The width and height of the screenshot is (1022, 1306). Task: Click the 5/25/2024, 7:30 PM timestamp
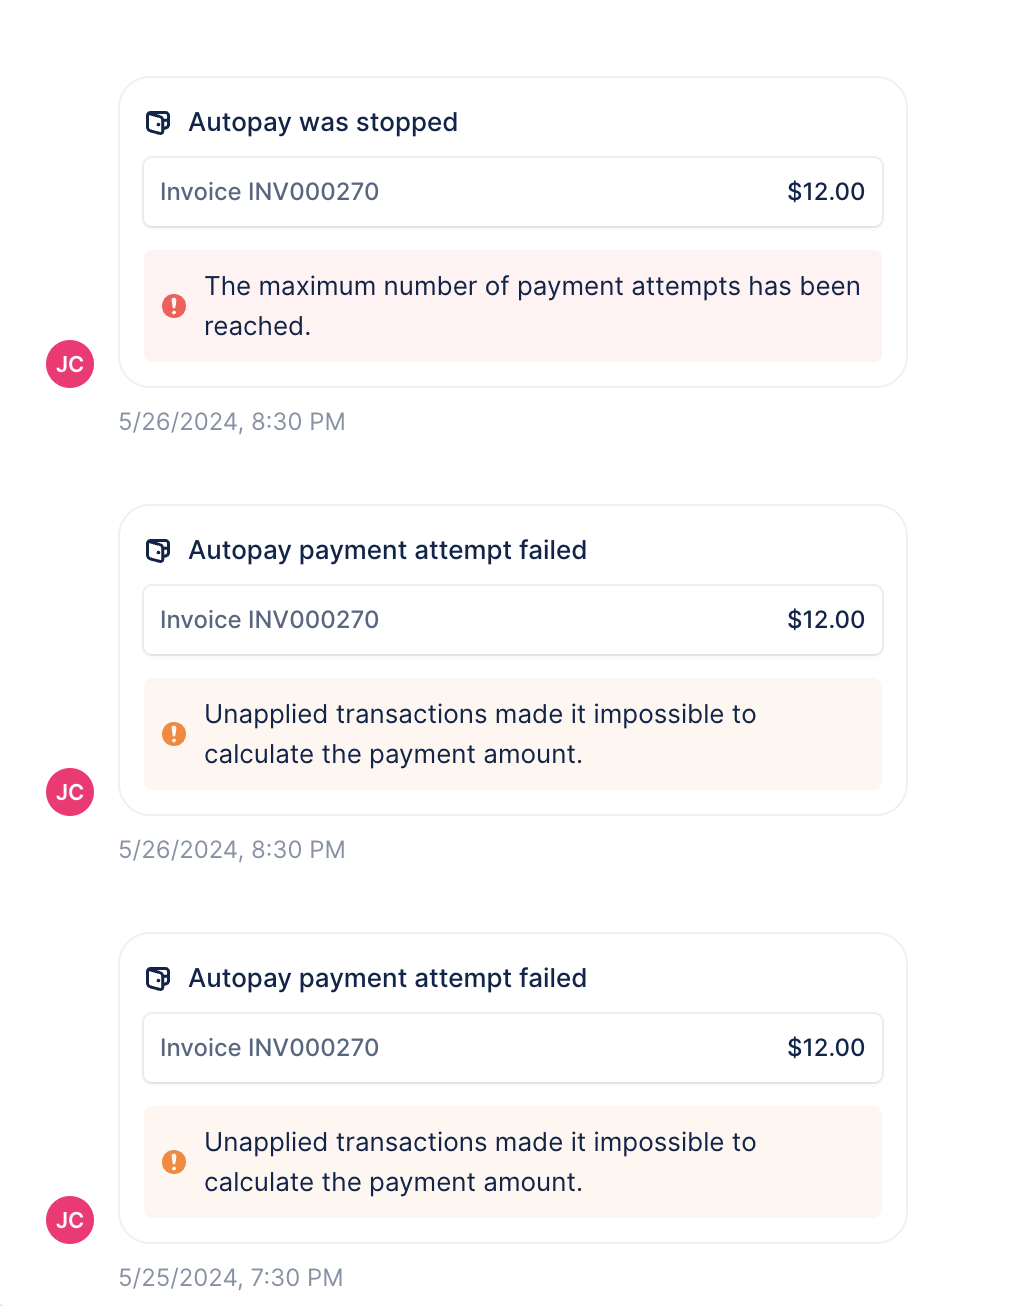231,1278
